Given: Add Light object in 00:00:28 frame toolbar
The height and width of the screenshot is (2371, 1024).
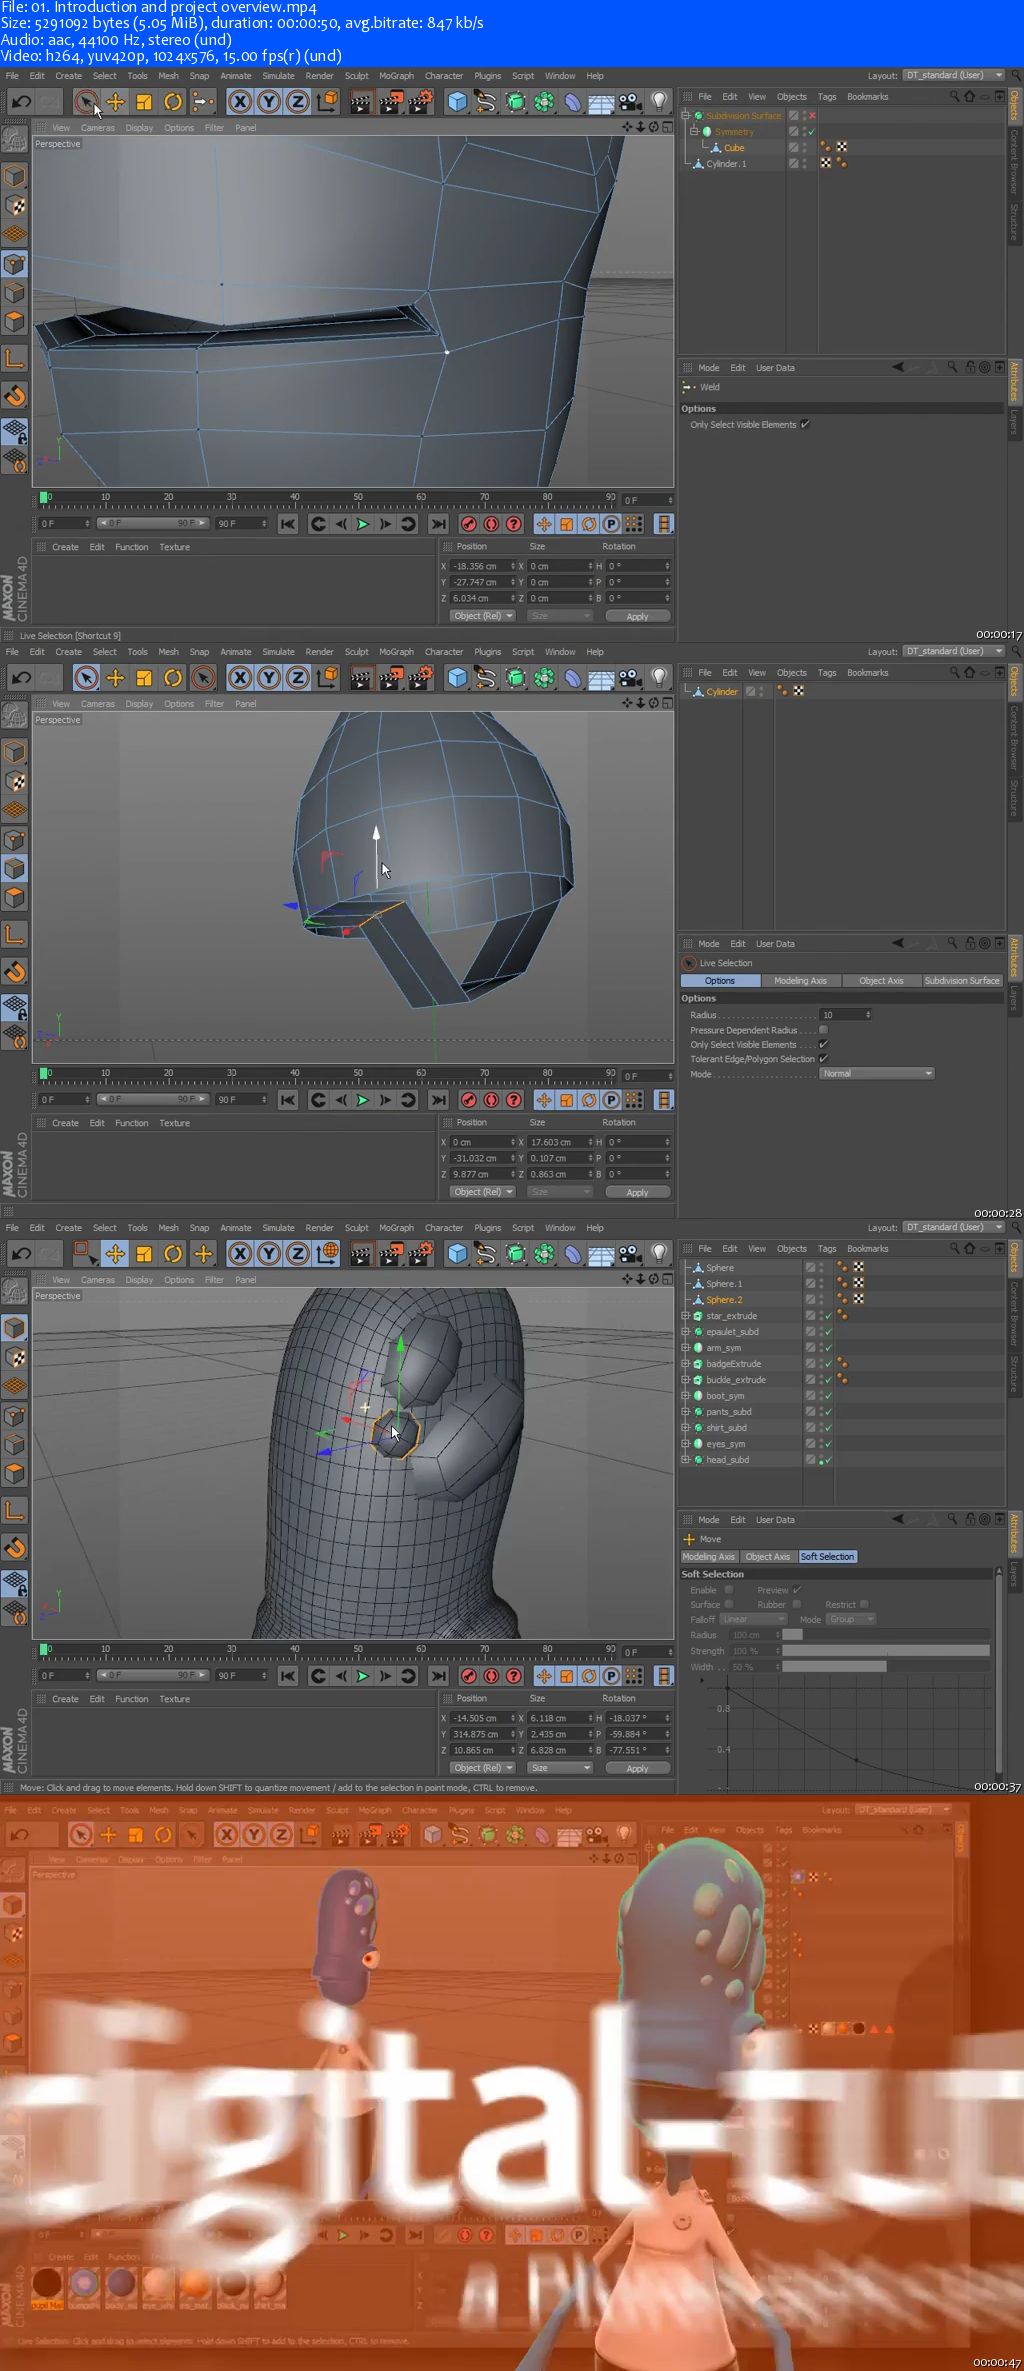Looking at the screenshot, I should tap(659, 678).
